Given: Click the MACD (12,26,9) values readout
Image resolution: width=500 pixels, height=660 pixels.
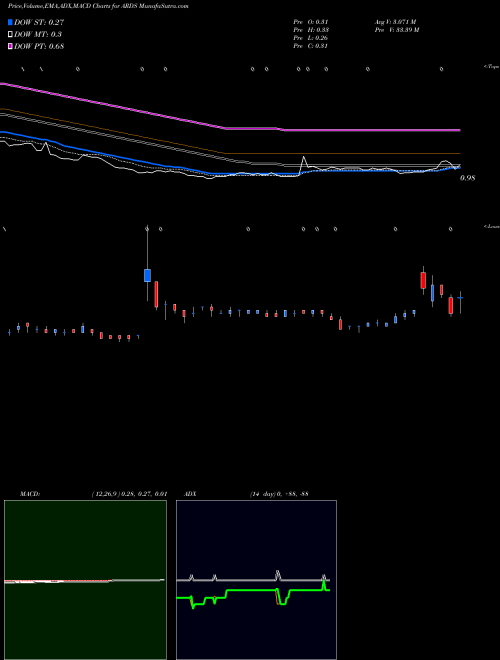Looking at the screenshot, I should point(130,494).
